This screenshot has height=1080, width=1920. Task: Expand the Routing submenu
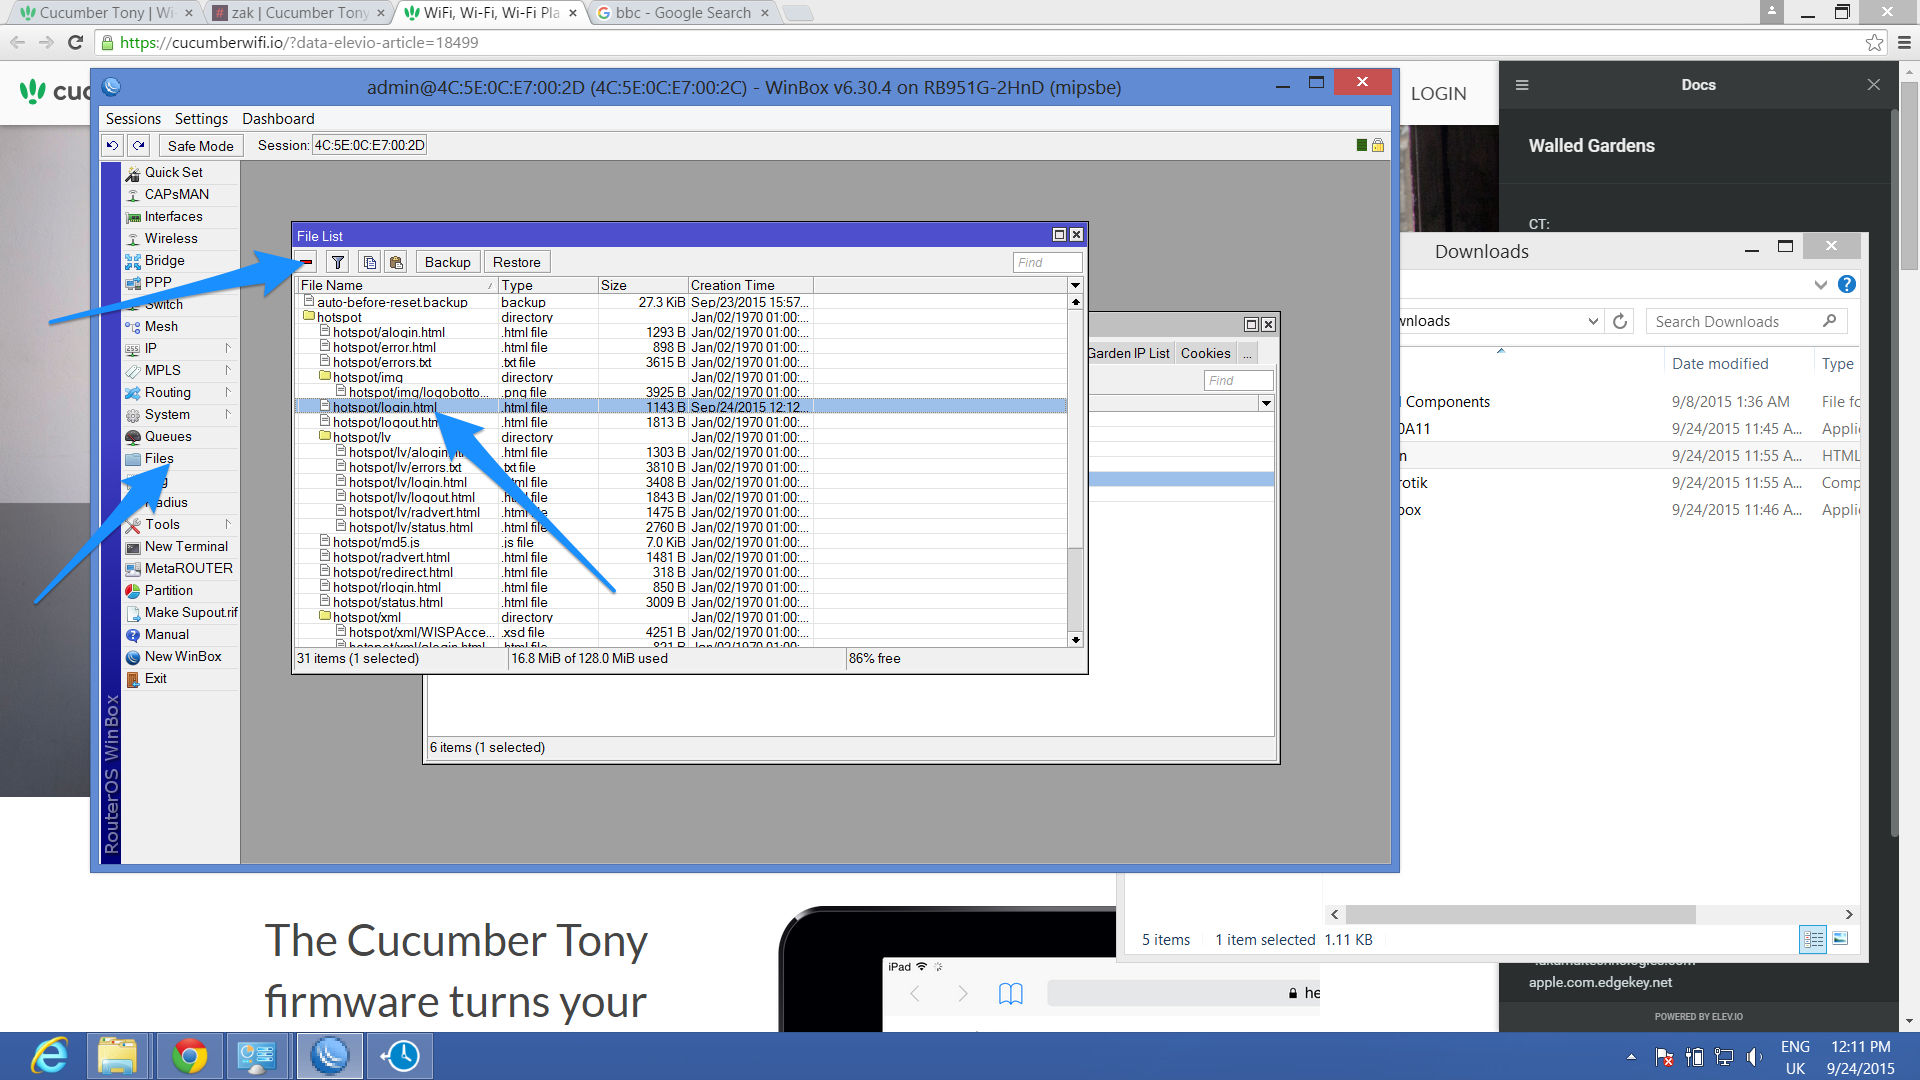[228, 392]
